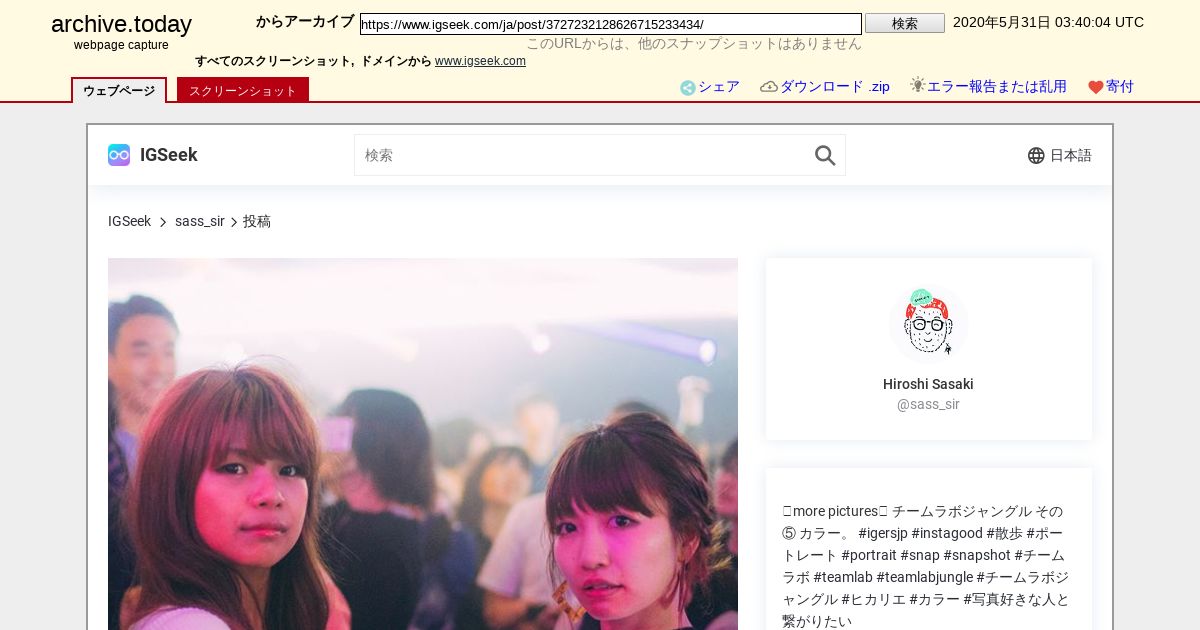The height and width of the screenshot is (630, 1200).
Task: Click the IGSeek site title
Action: click(169, 155)
